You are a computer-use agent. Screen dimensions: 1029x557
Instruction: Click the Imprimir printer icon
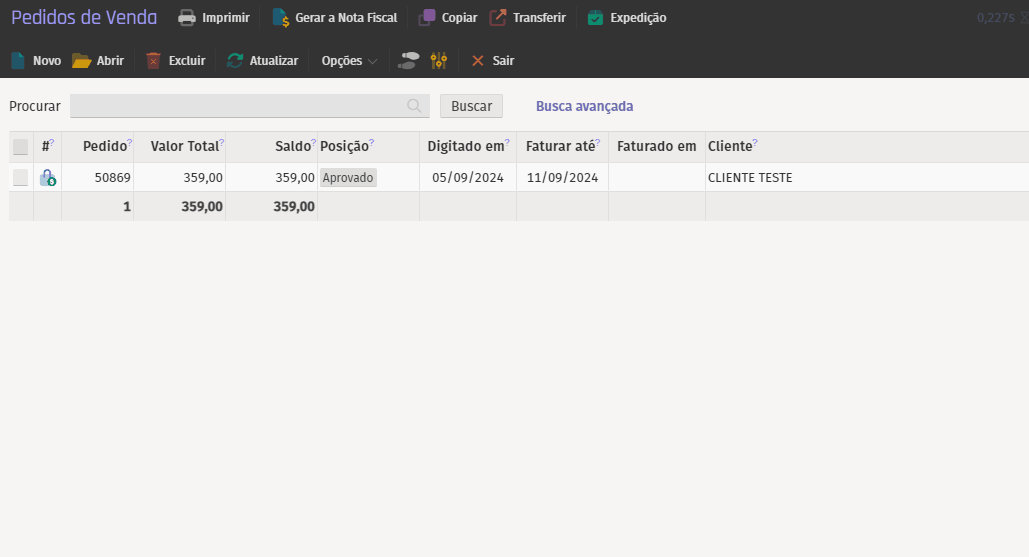pos(187,18)
